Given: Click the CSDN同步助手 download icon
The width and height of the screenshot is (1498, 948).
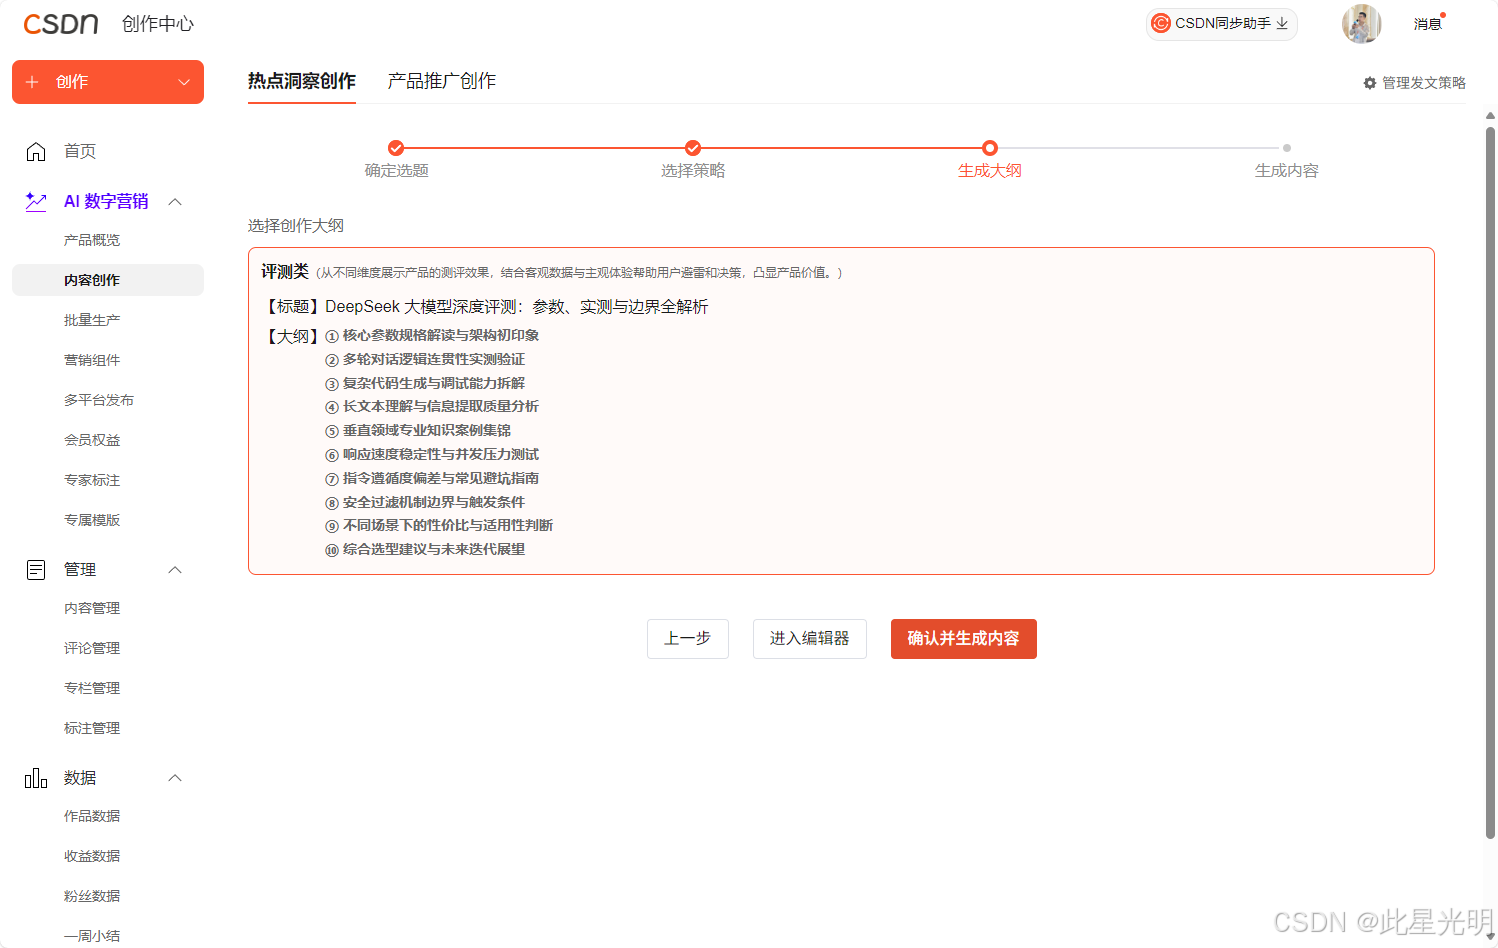Looking at the screenshot, I should tap(1282, 23).
